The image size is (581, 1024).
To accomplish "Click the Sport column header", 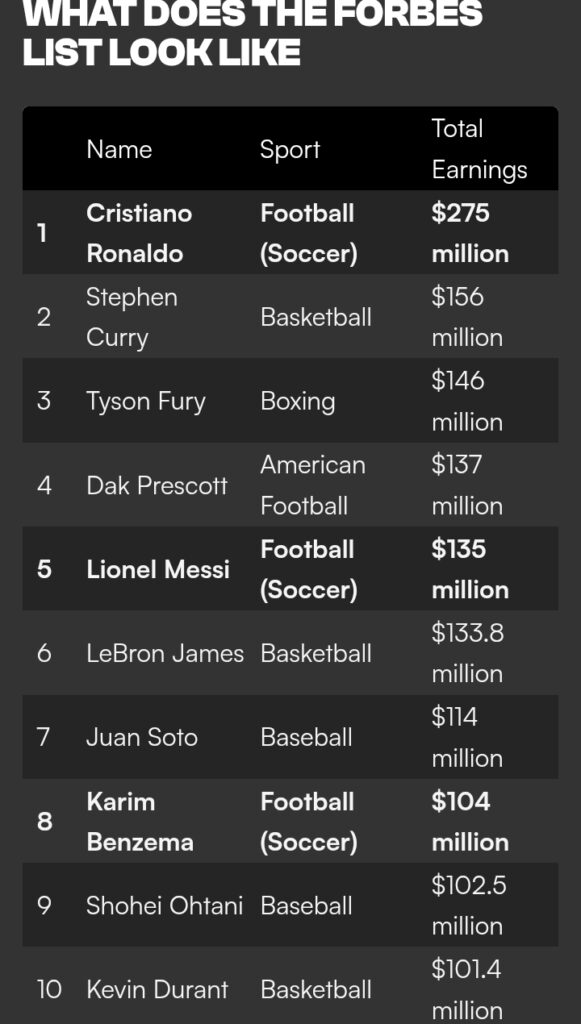I will pos(290,150).
